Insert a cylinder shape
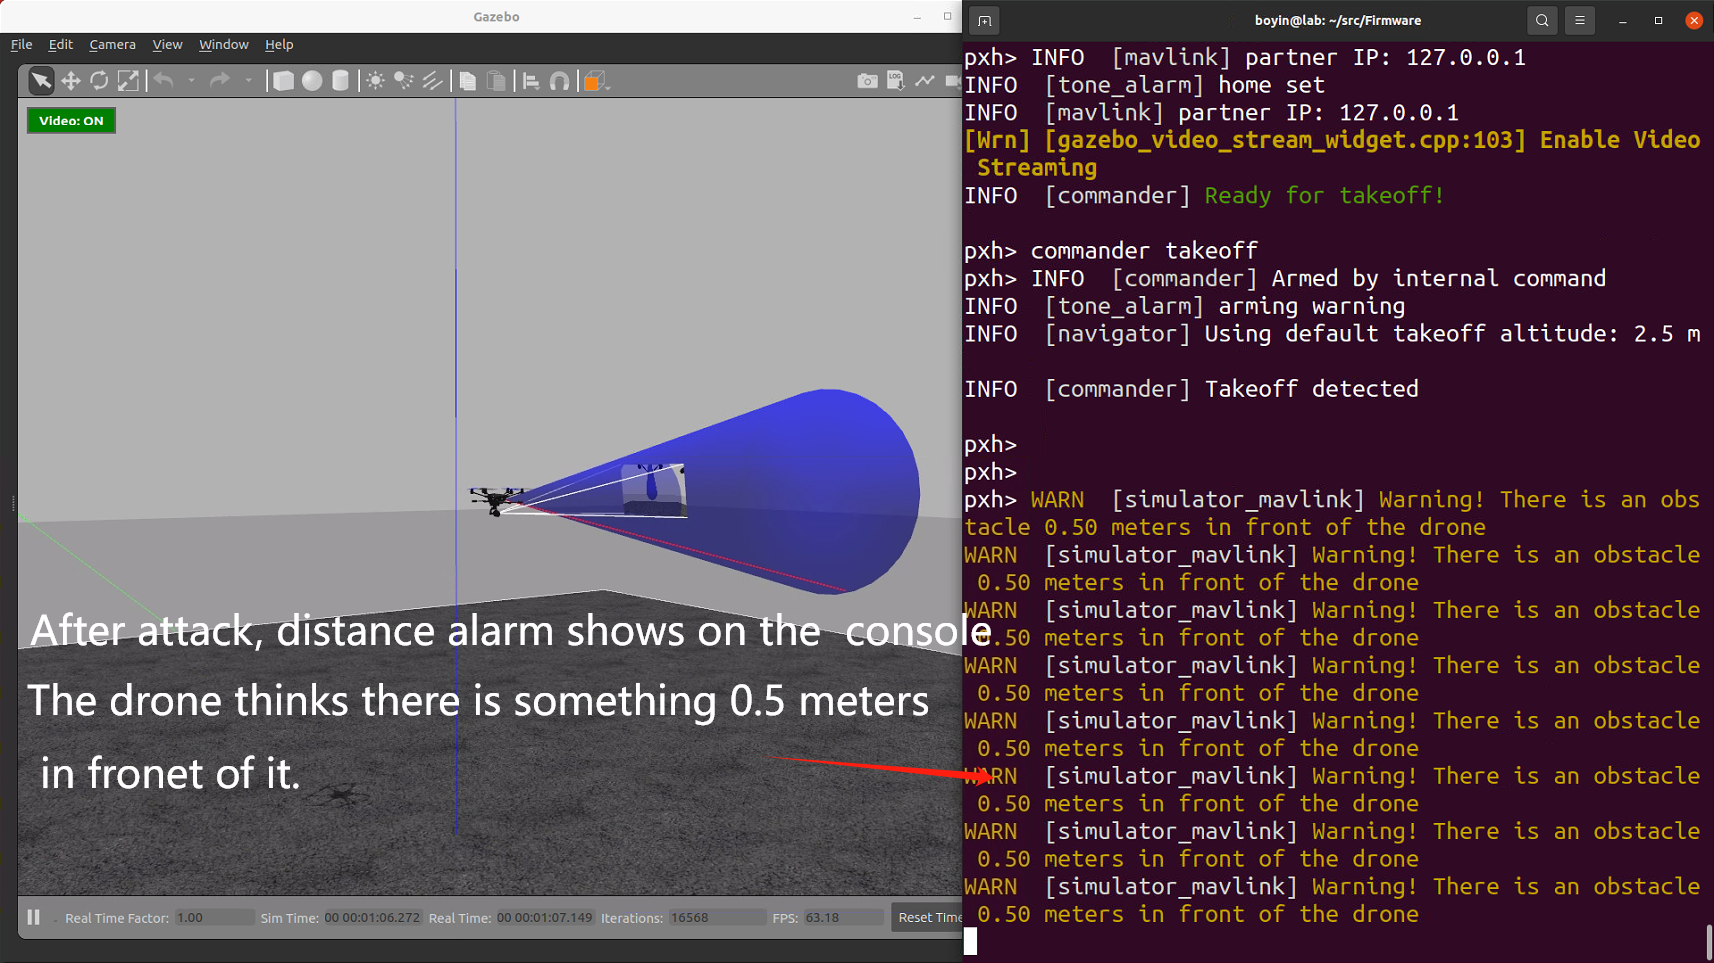This screenshot has width=1714, height=963. (340, 81)
